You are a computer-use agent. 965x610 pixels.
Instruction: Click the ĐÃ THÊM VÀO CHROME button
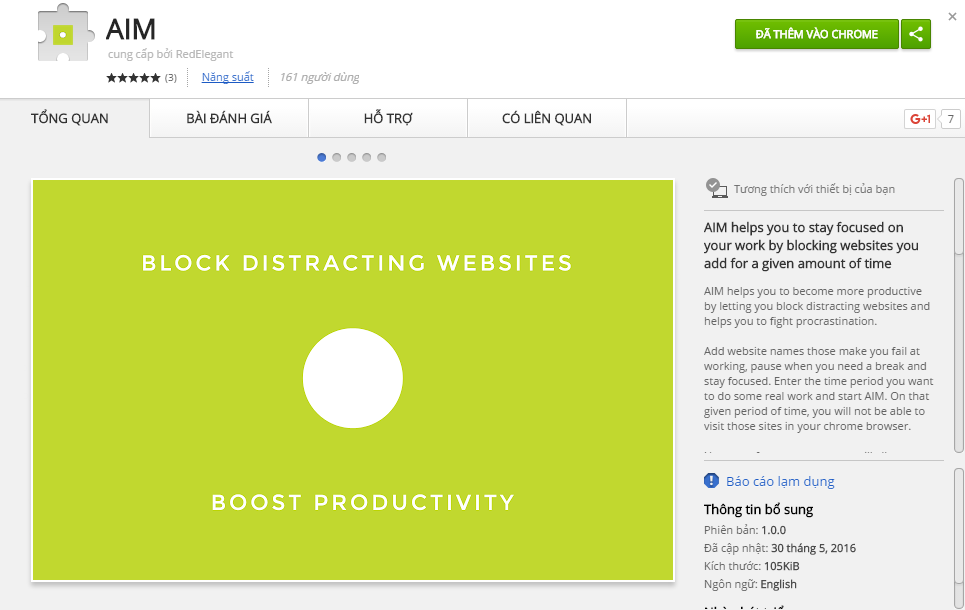tap(817, 34)
